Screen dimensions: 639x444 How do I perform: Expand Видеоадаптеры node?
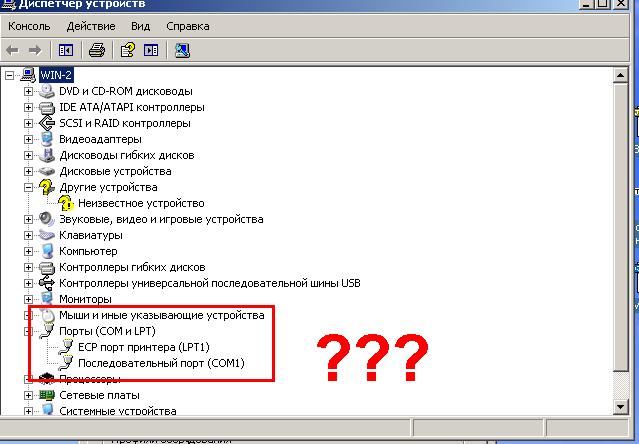coord(28,139)
